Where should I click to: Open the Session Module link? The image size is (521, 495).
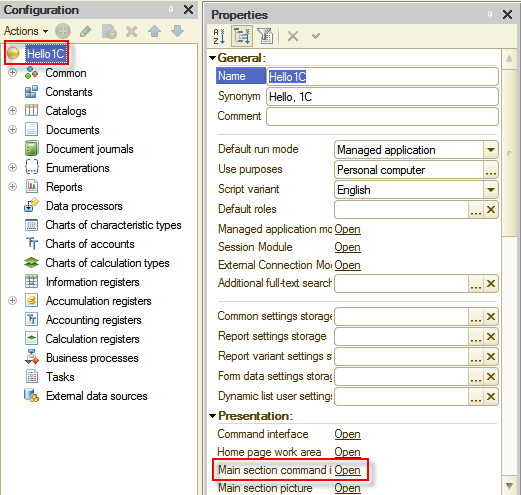click(347, 247)
